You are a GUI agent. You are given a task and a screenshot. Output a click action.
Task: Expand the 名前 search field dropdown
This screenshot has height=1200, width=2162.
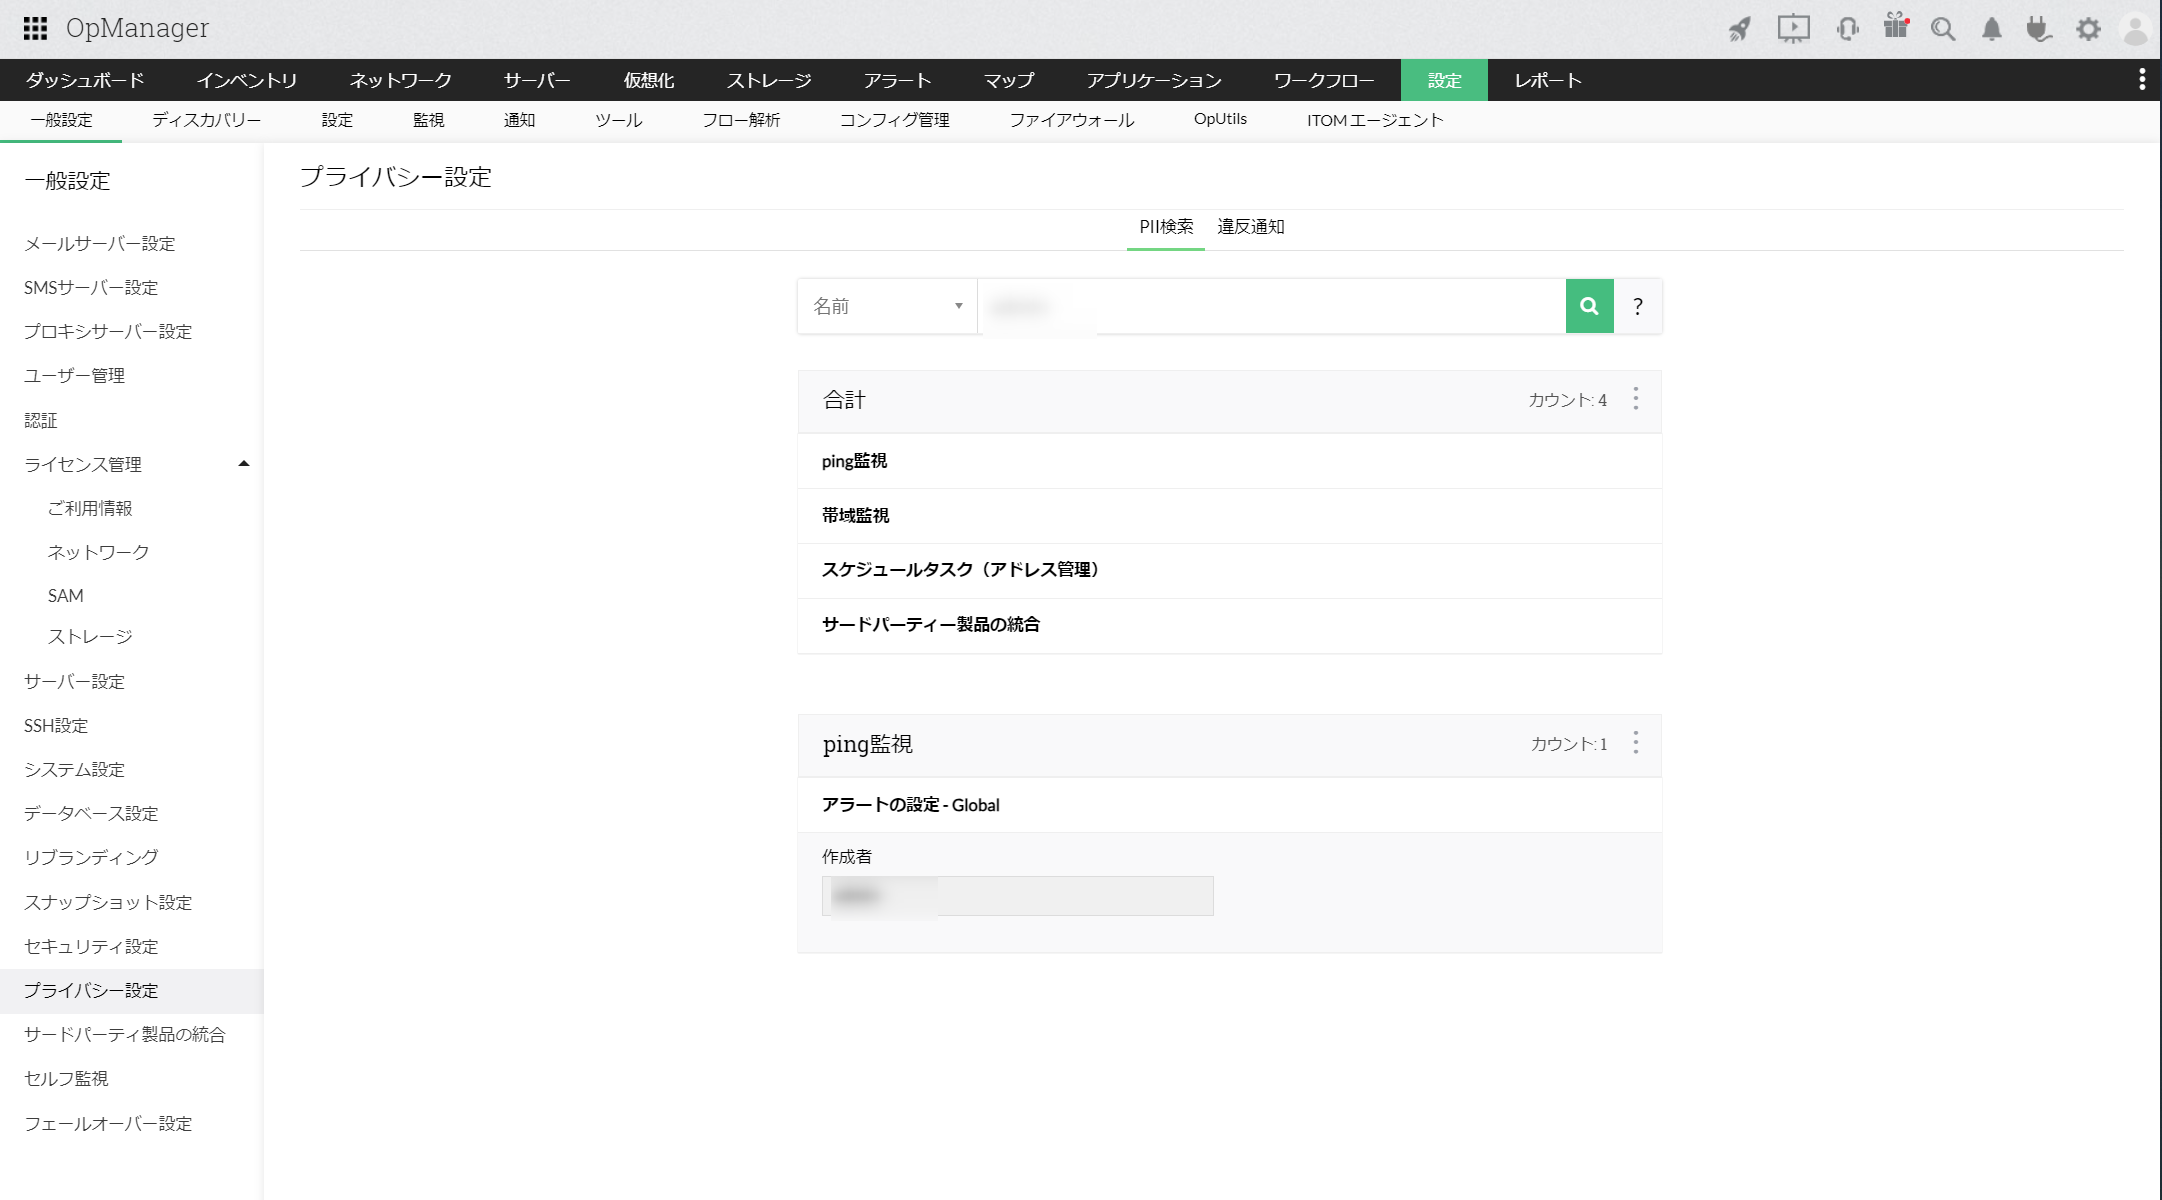[x=958, y=306]
